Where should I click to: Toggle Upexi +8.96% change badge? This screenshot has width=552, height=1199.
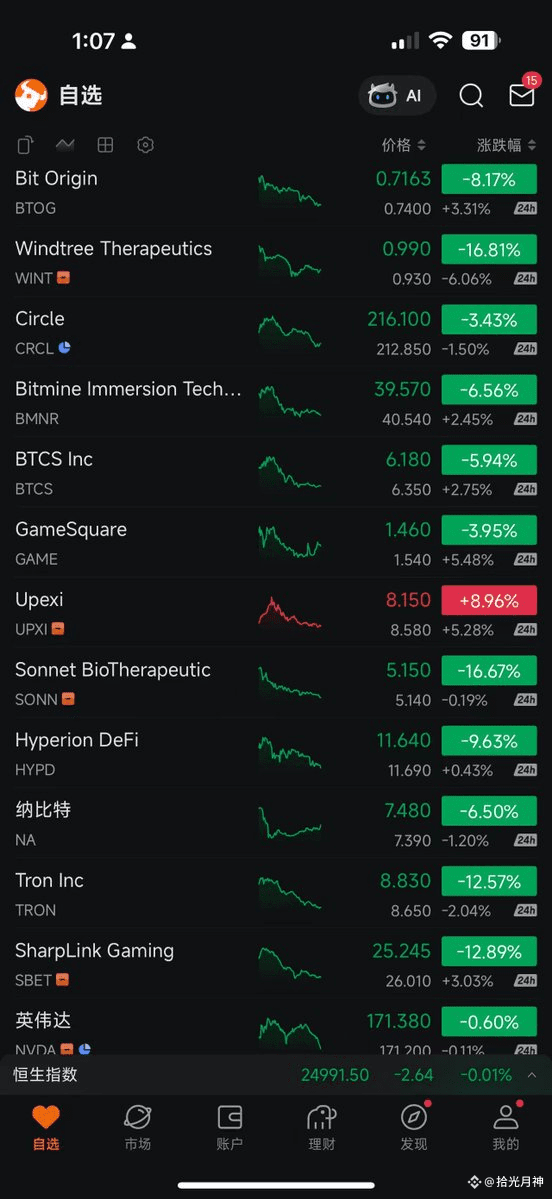(489, 600)
